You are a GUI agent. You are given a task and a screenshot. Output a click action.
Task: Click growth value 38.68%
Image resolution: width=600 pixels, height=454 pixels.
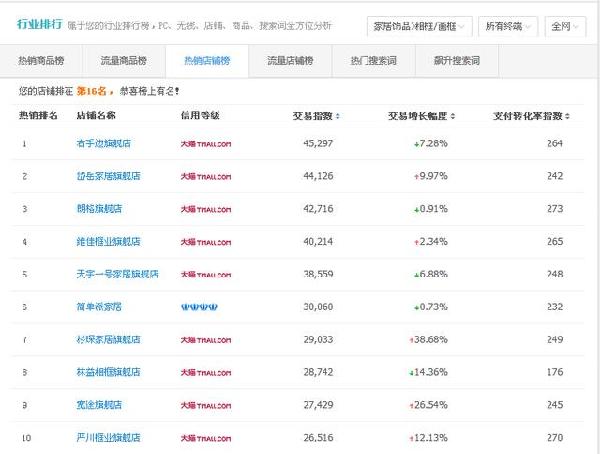coord(431,340)
